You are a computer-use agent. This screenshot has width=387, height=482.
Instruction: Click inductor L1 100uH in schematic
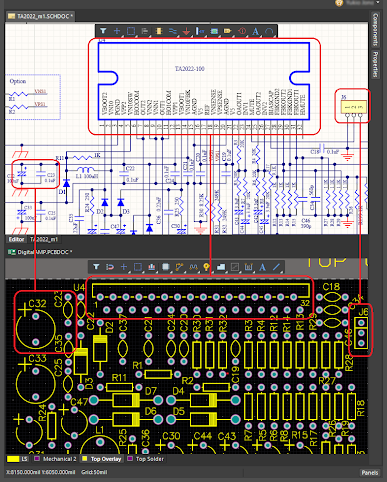click(x=86, y=170)
